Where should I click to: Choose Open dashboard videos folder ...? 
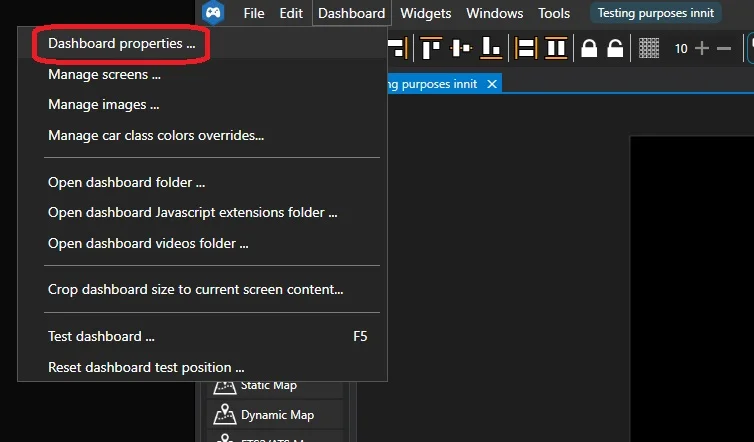(x=202, y=243)
